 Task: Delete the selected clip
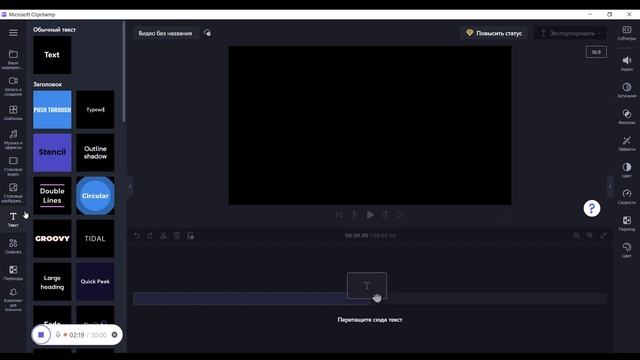pos(177,236)
